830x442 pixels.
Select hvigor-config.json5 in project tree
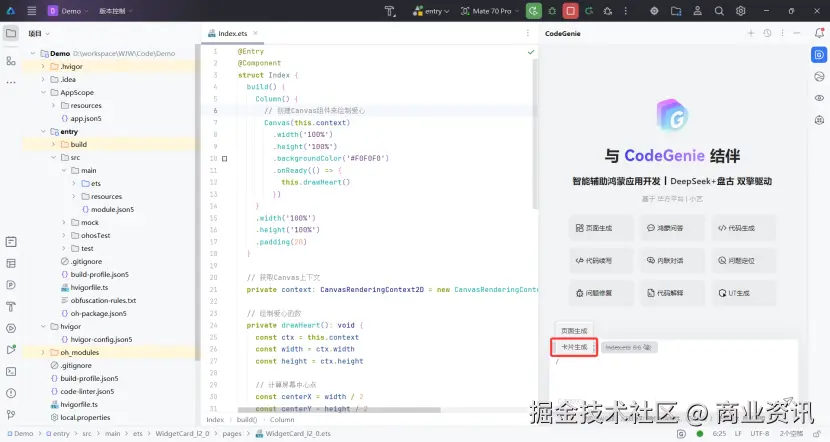(101, 339)
